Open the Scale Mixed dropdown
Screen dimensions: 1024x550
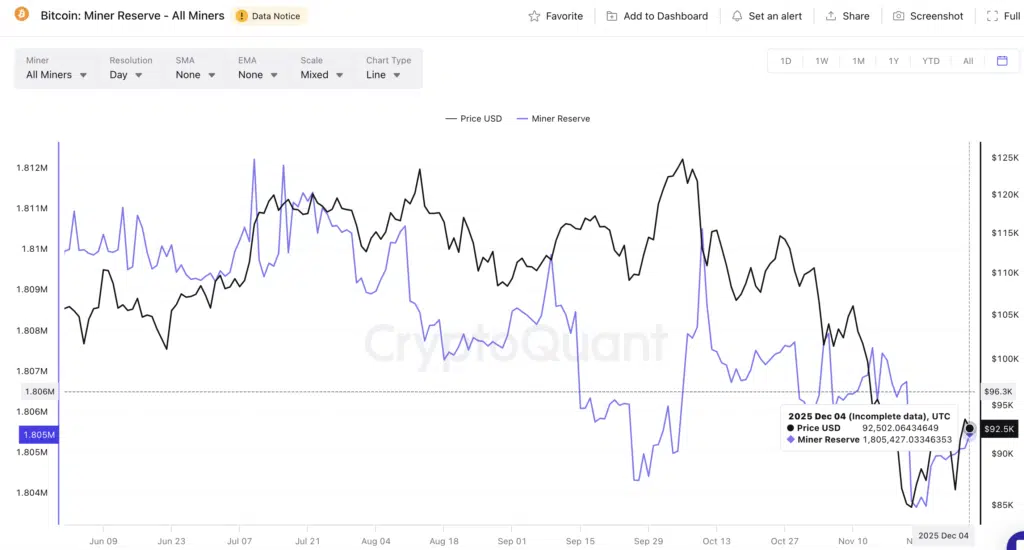[x=322, y=75]
